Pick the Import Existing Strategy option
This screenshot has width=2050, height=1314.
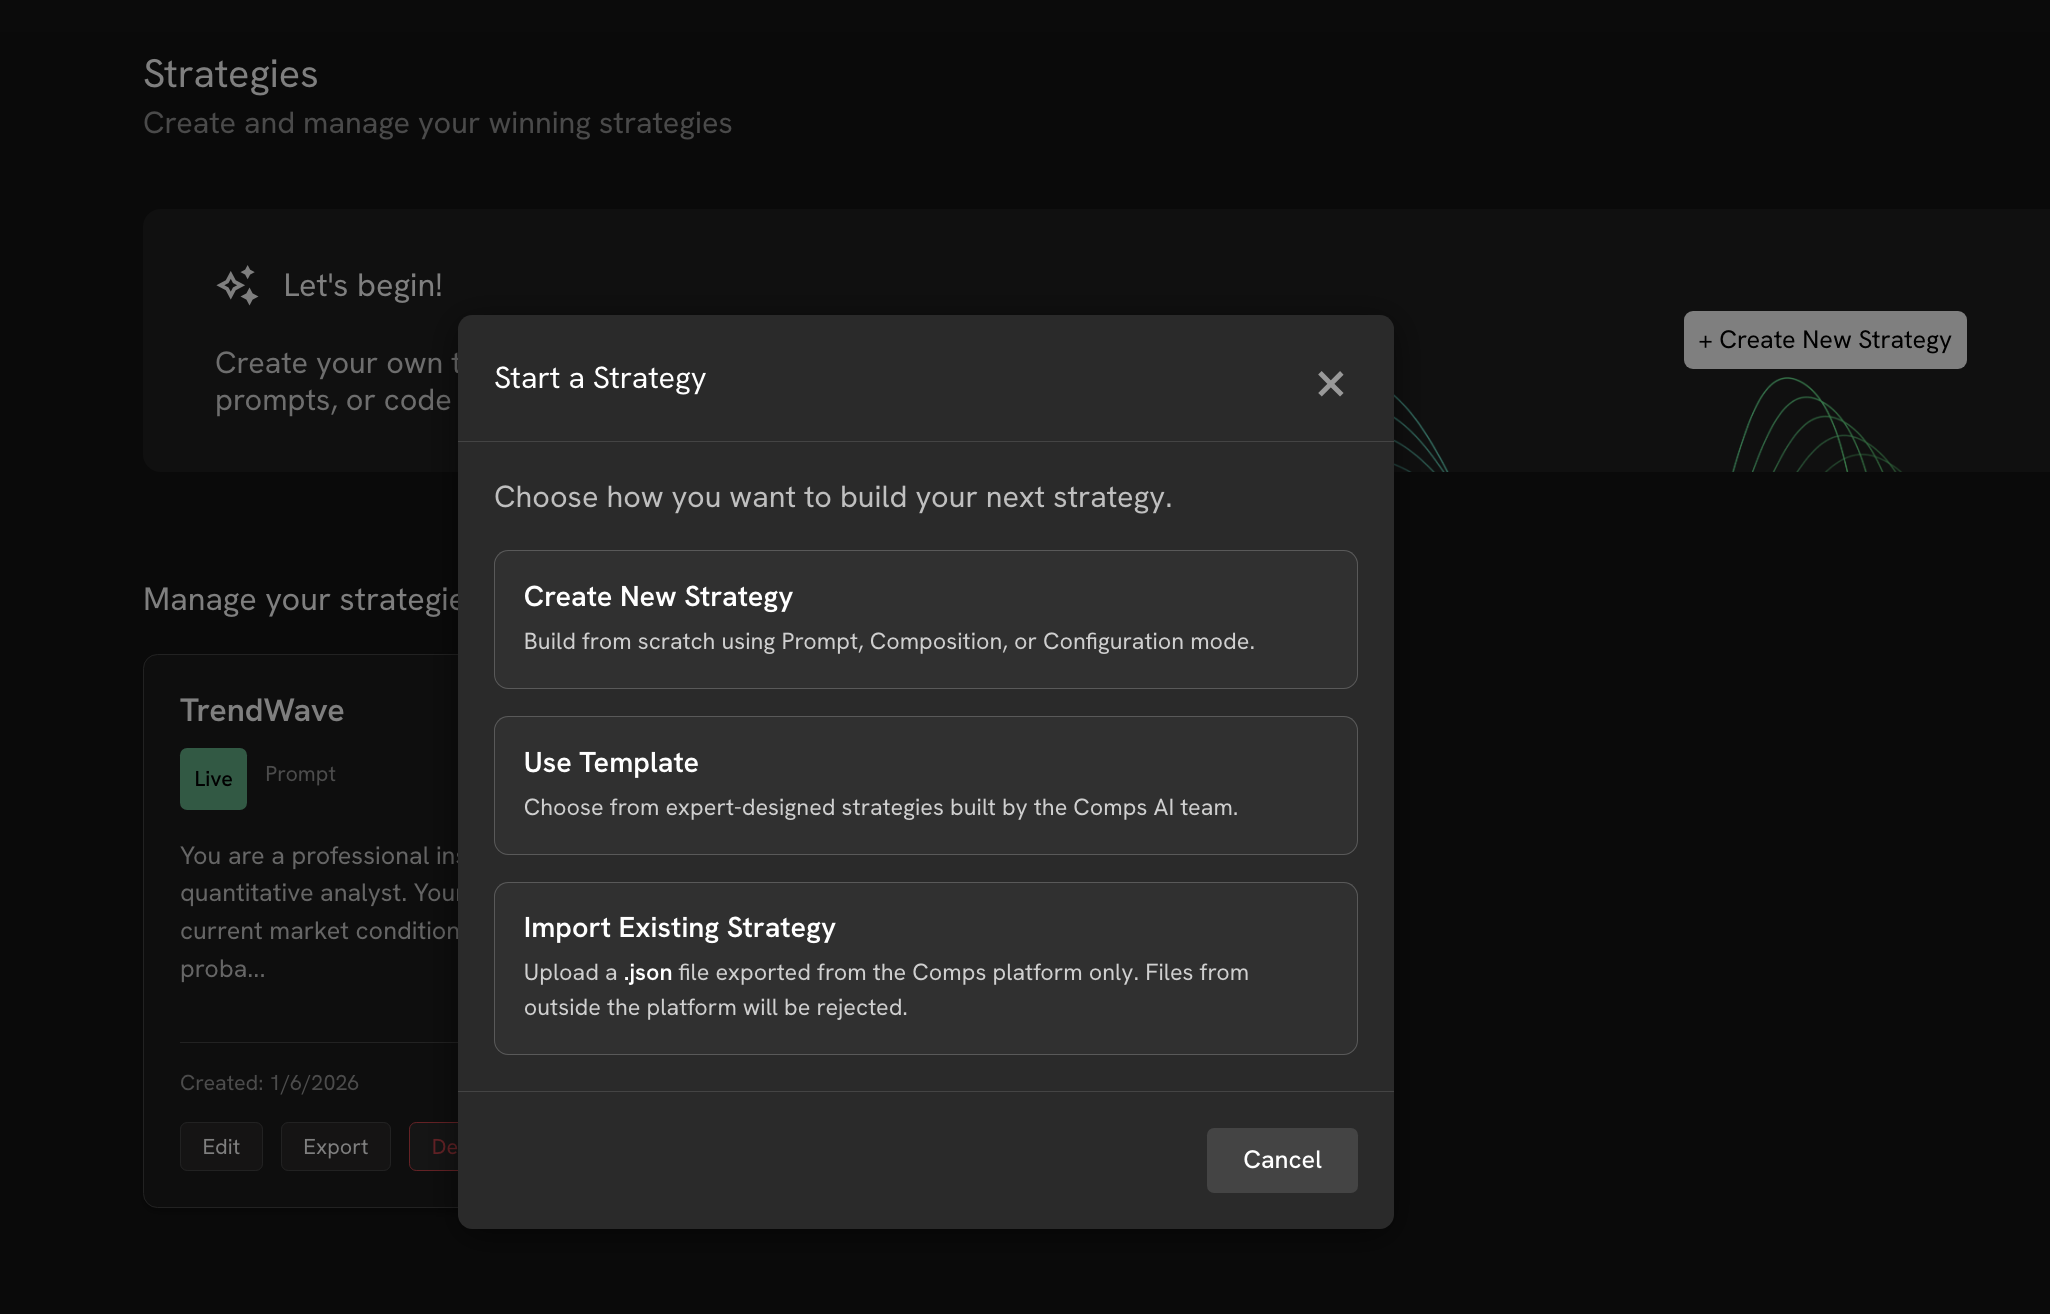[925, 968]
